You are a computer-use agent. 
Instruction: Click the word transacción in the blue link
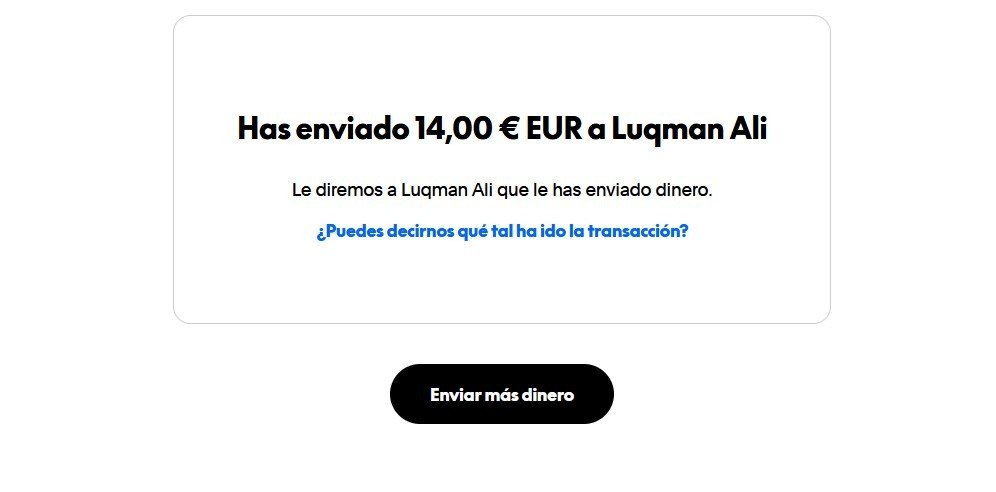click(638, 231)
